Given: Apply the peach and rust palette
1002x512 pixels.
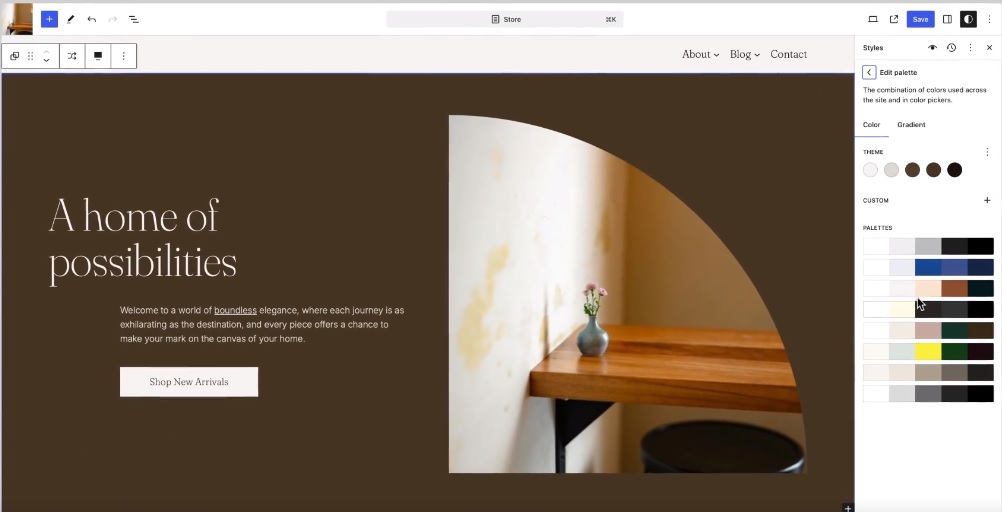Looking at the screenshot, I should (x=929, y=288).
